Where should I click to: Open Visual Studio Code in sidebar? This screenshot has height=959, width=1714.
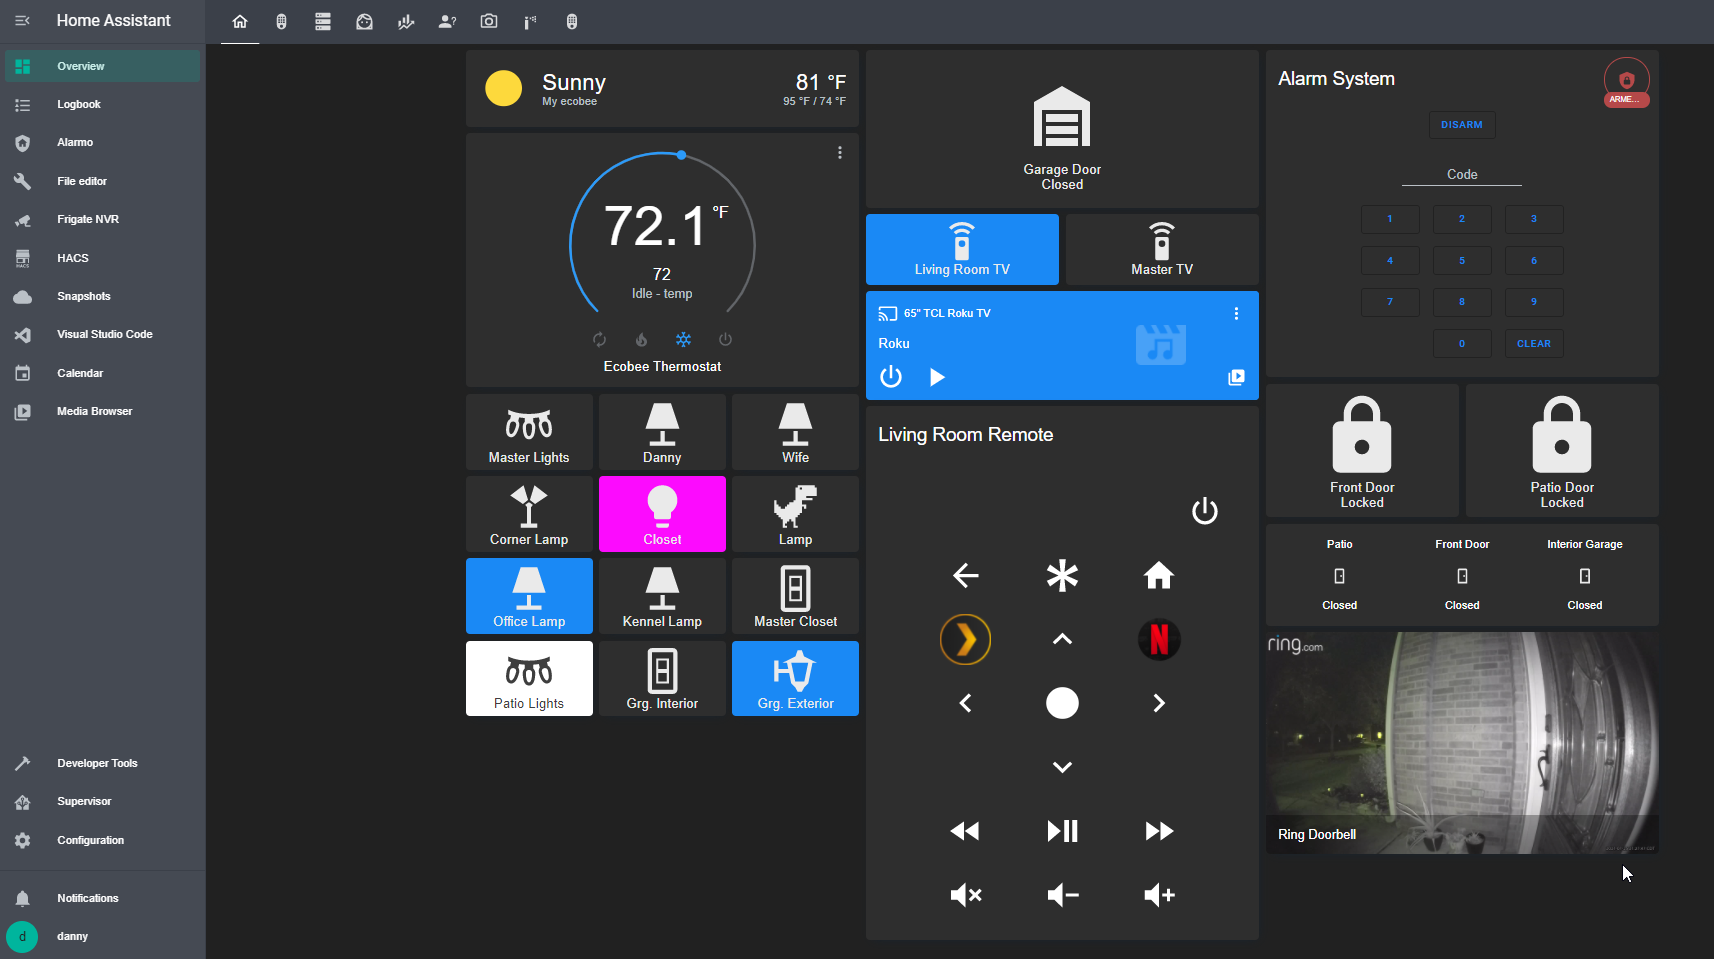(102, 335)
